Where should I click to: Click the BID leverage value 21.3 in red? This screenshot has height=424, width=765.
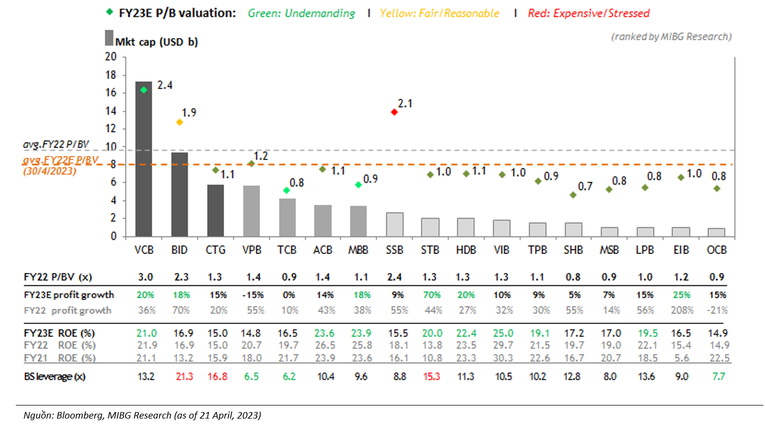tap(184, 377)
